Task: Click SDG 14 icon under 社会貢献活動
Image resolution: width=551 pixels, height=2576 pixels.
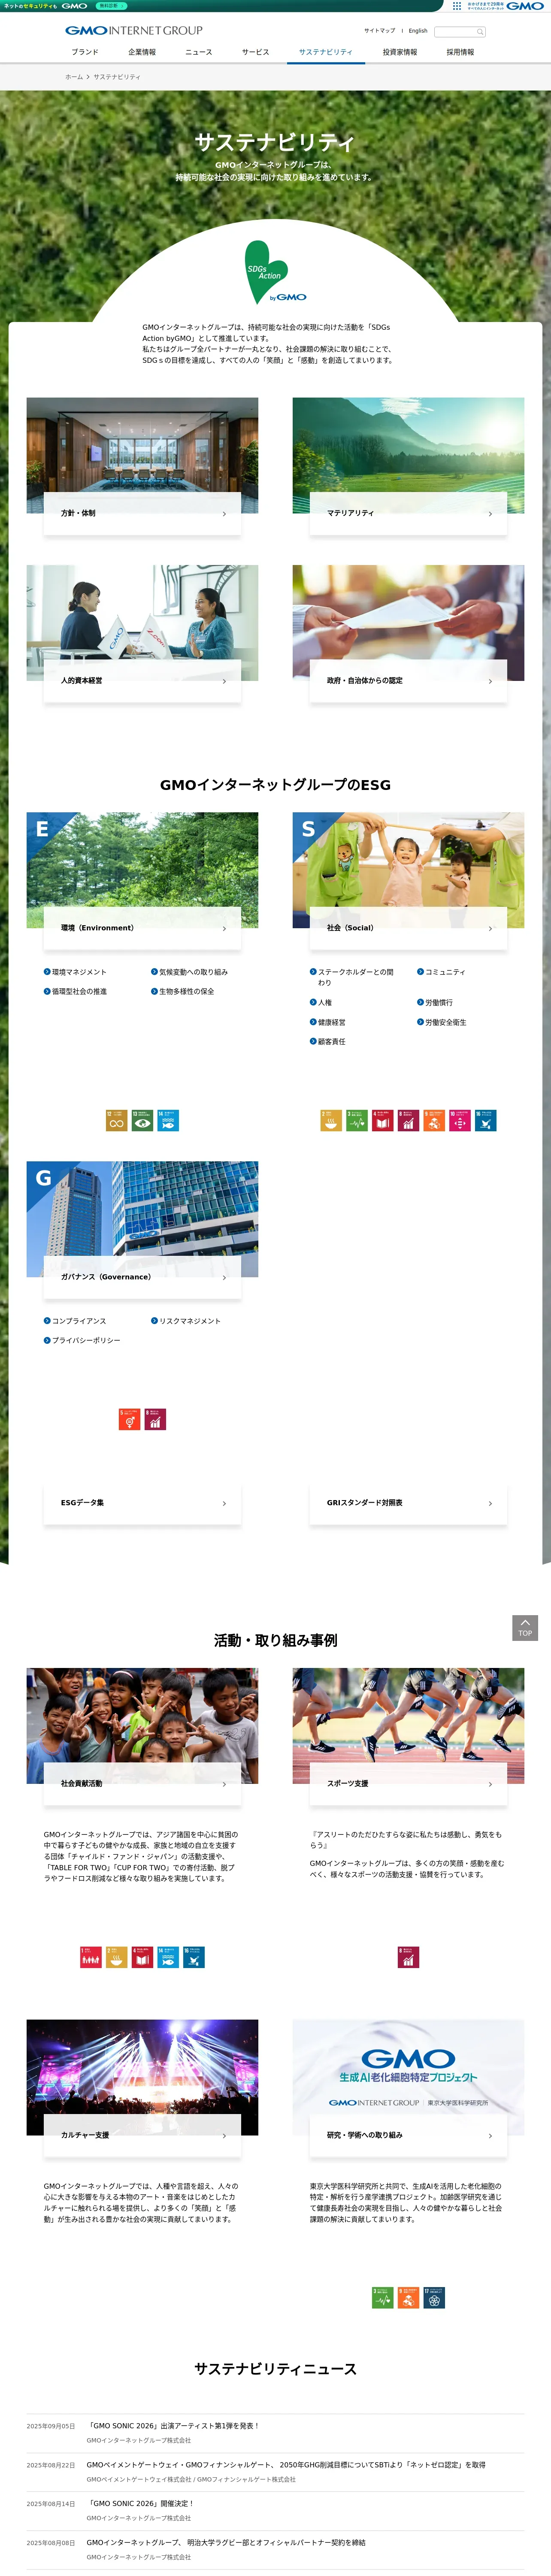Action: [168, 1957]
